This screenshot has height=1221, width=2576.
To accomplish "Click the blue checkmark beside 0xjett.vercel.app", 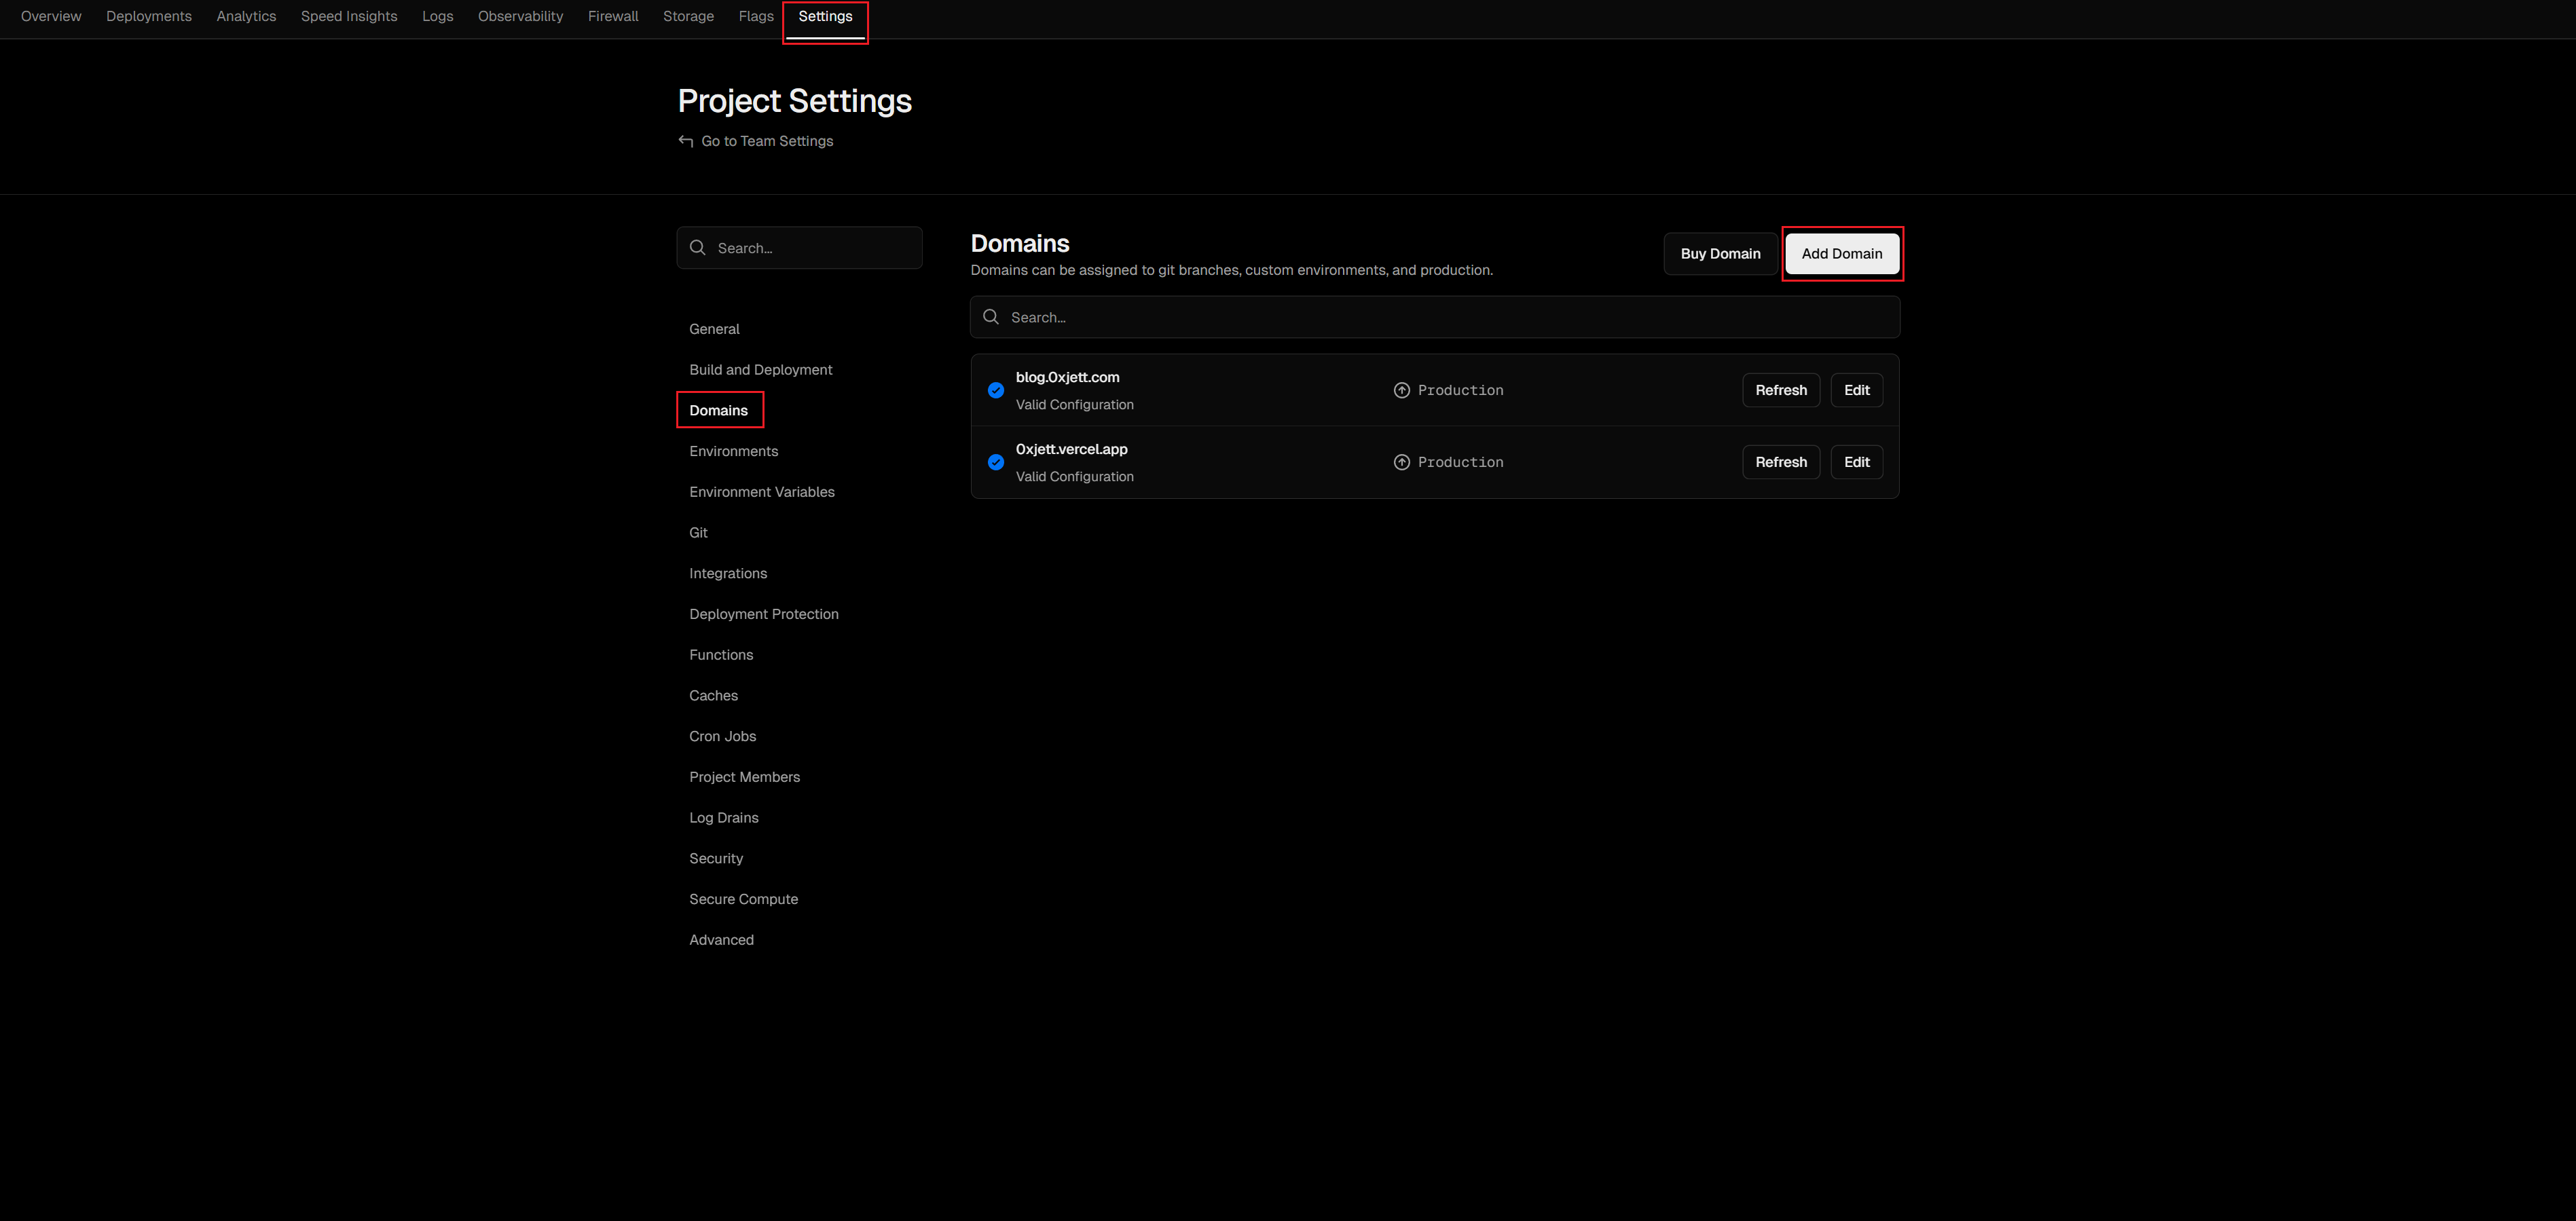I will pos(995,462).
